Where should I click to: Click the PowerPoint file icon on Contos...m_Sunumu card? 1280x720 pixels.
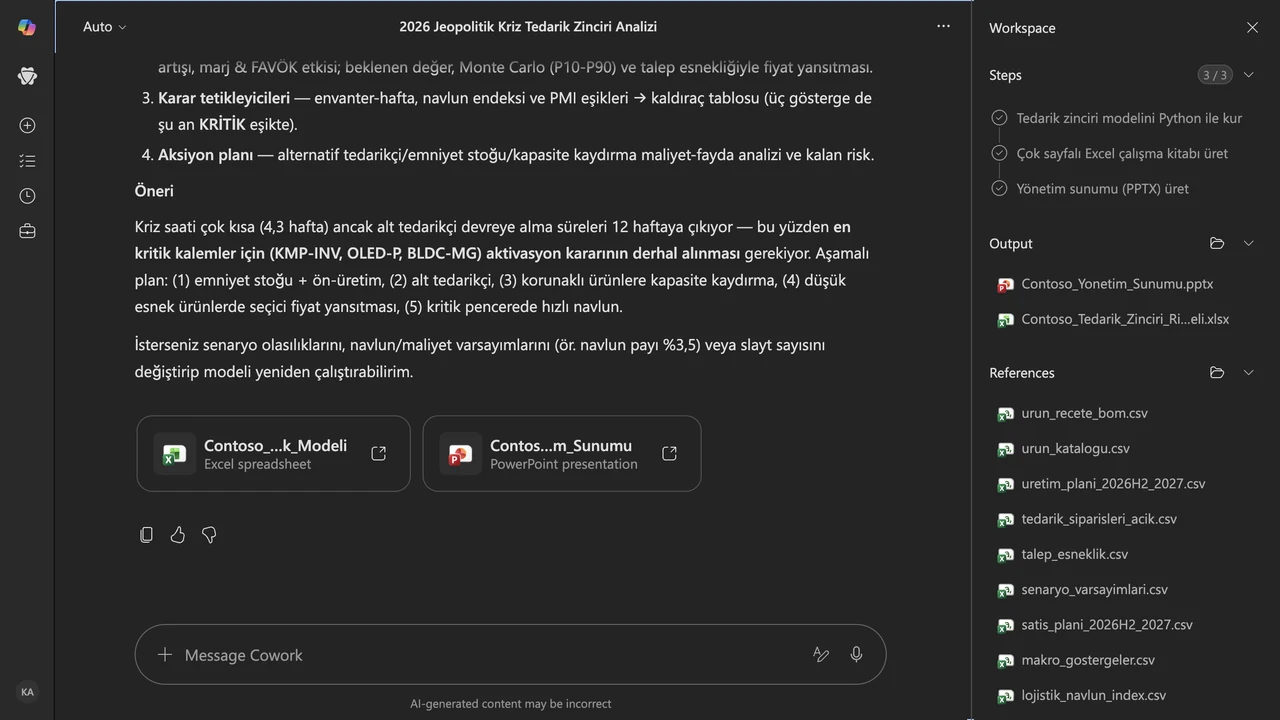pyautogui.click(x=460, y=453)
